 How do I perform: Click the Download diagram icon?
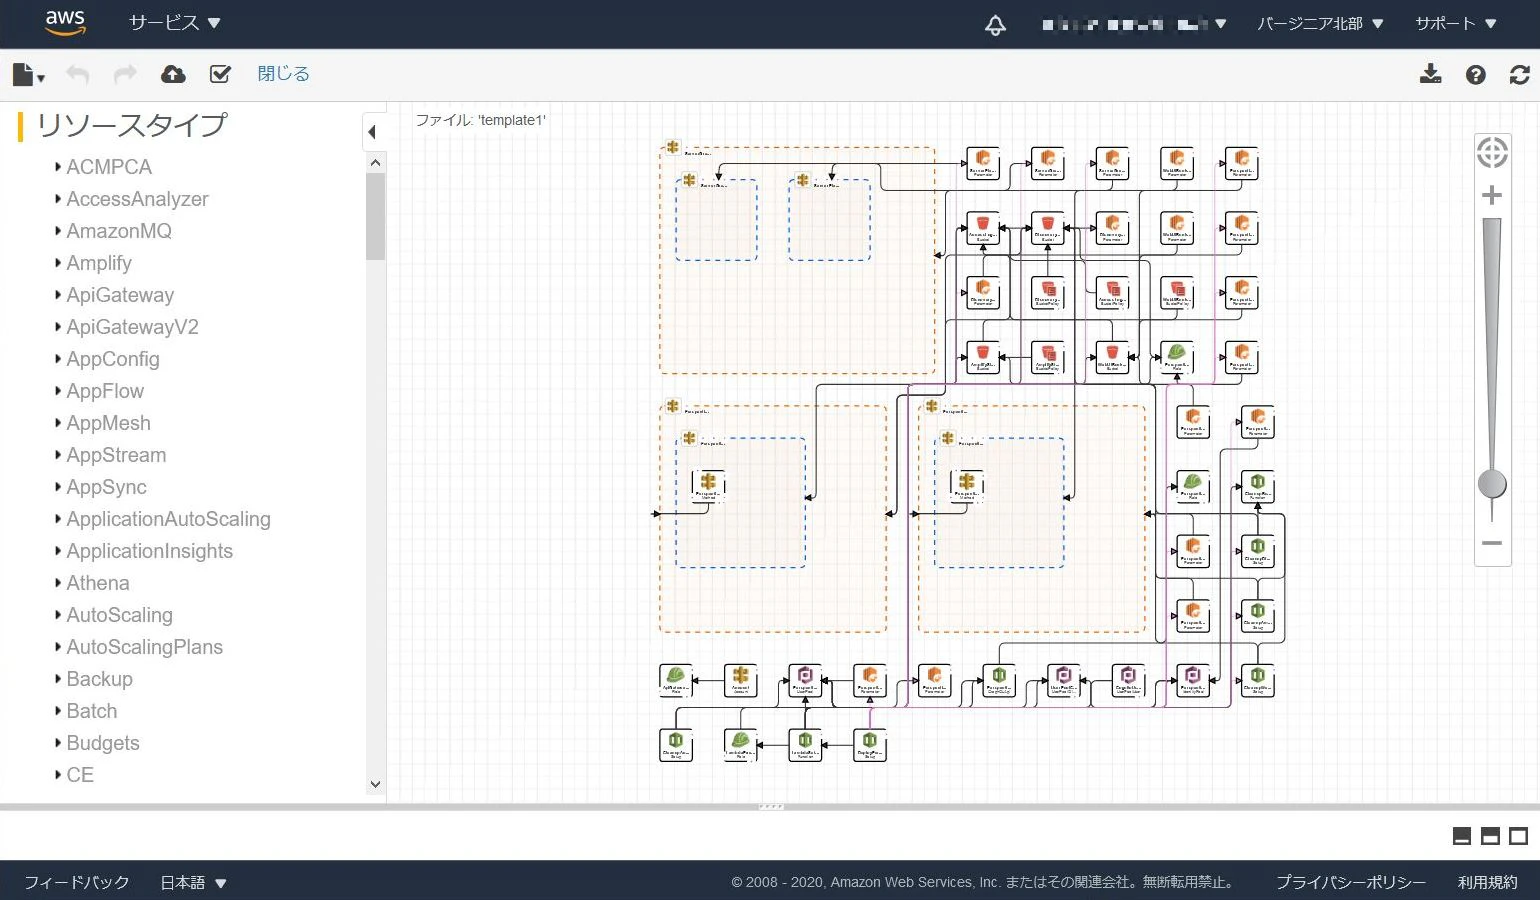(1431, 74)
